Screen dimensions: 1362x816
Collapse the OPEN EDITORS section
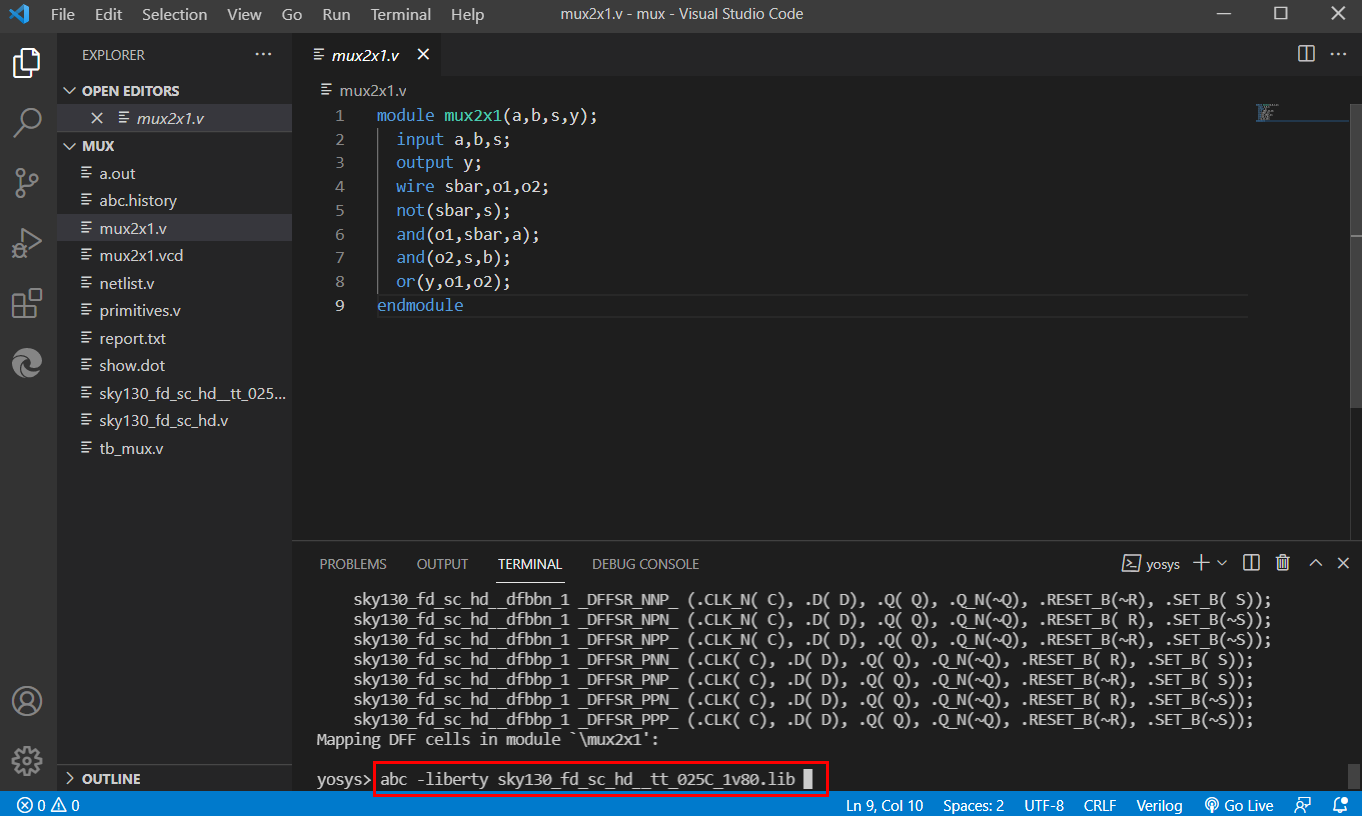[x=69, y=90]
